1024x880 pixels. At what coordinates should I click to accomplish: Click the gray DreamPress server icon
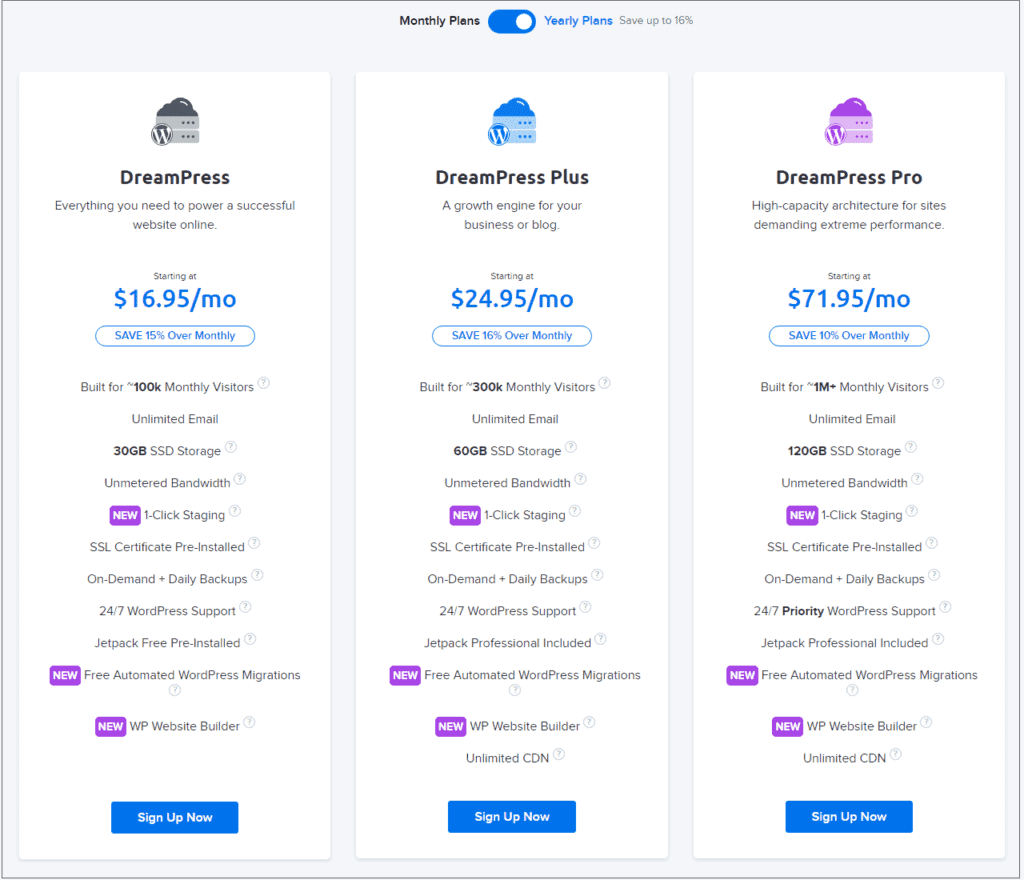click(x=175, y=121)
